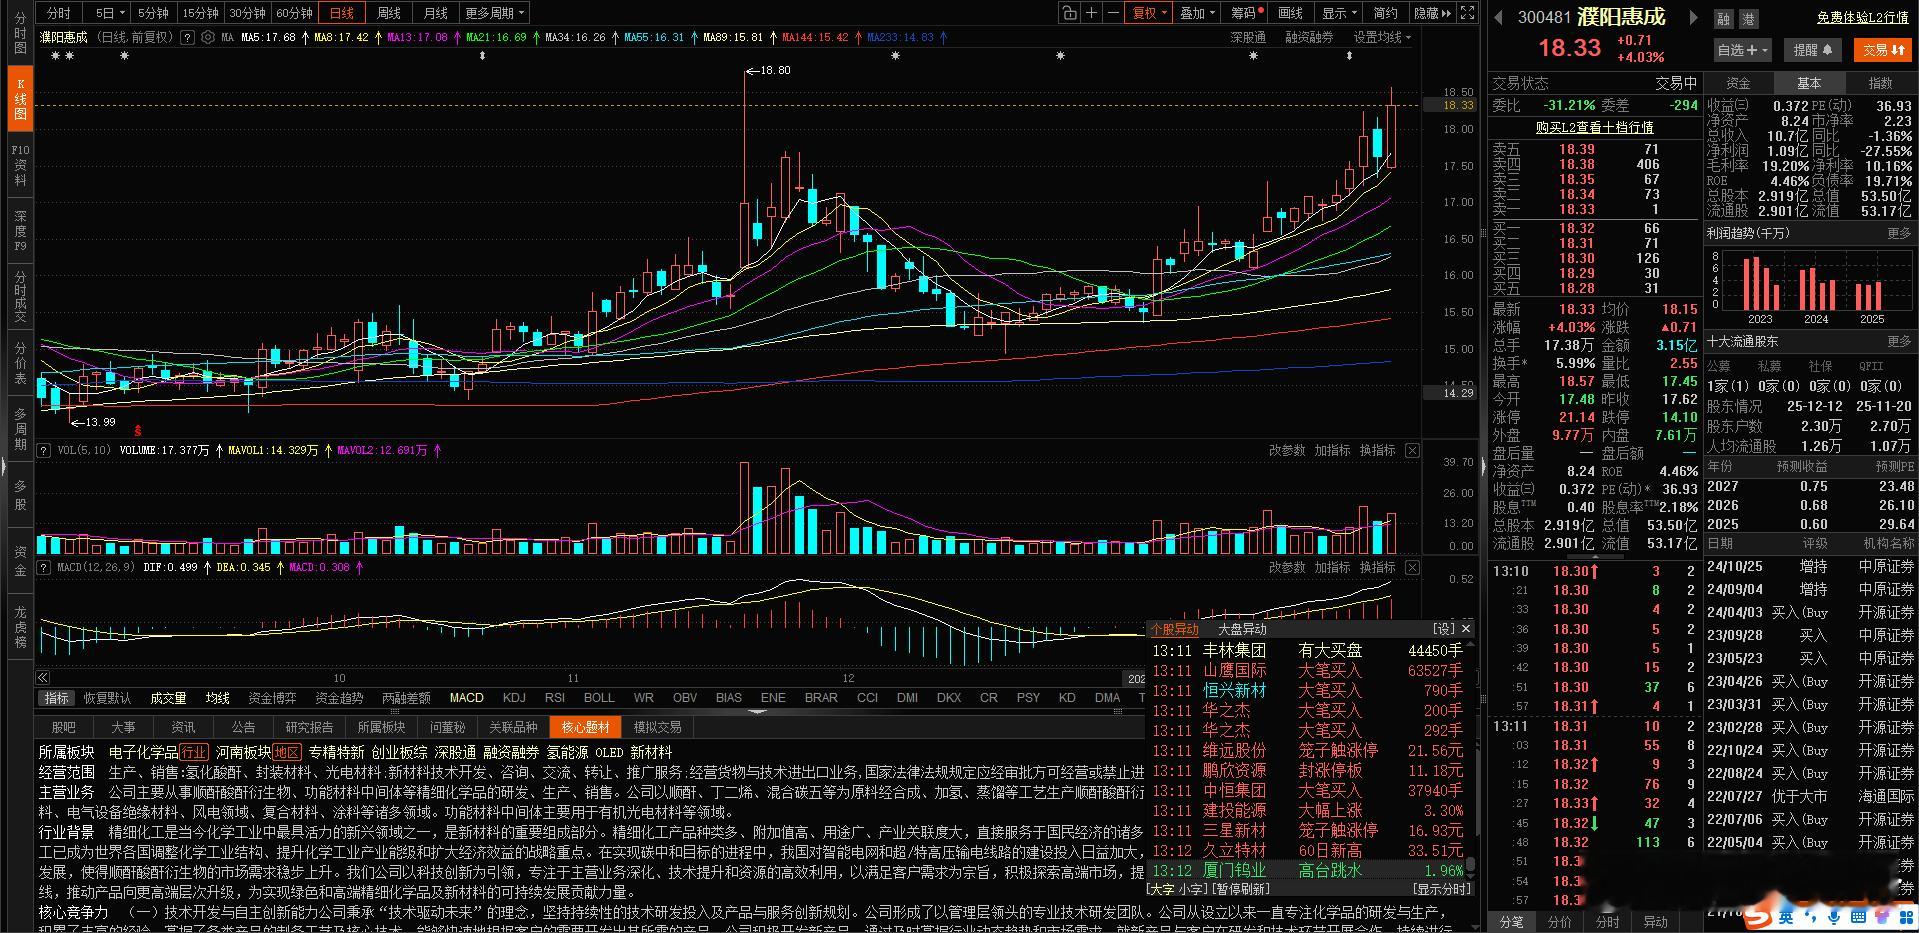Open 分时图 in the left sidebar
Viewport: 1919px width, 933px height.
(x=20, y=33)
